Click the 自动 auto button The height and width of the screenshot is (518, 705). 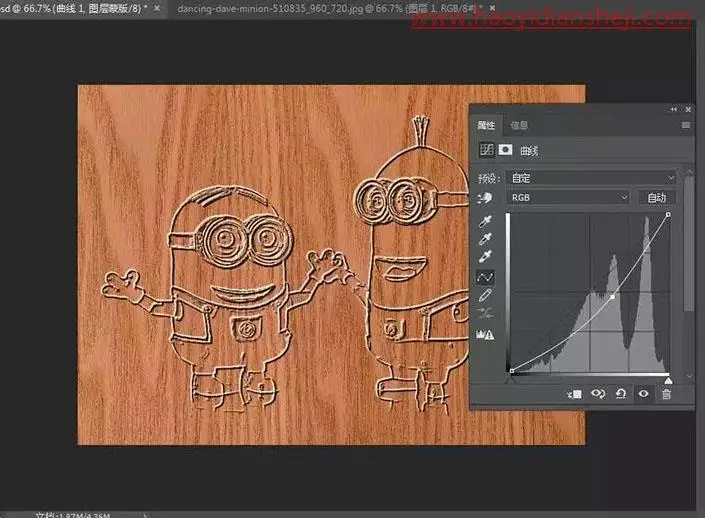click(x=657, y=198)
